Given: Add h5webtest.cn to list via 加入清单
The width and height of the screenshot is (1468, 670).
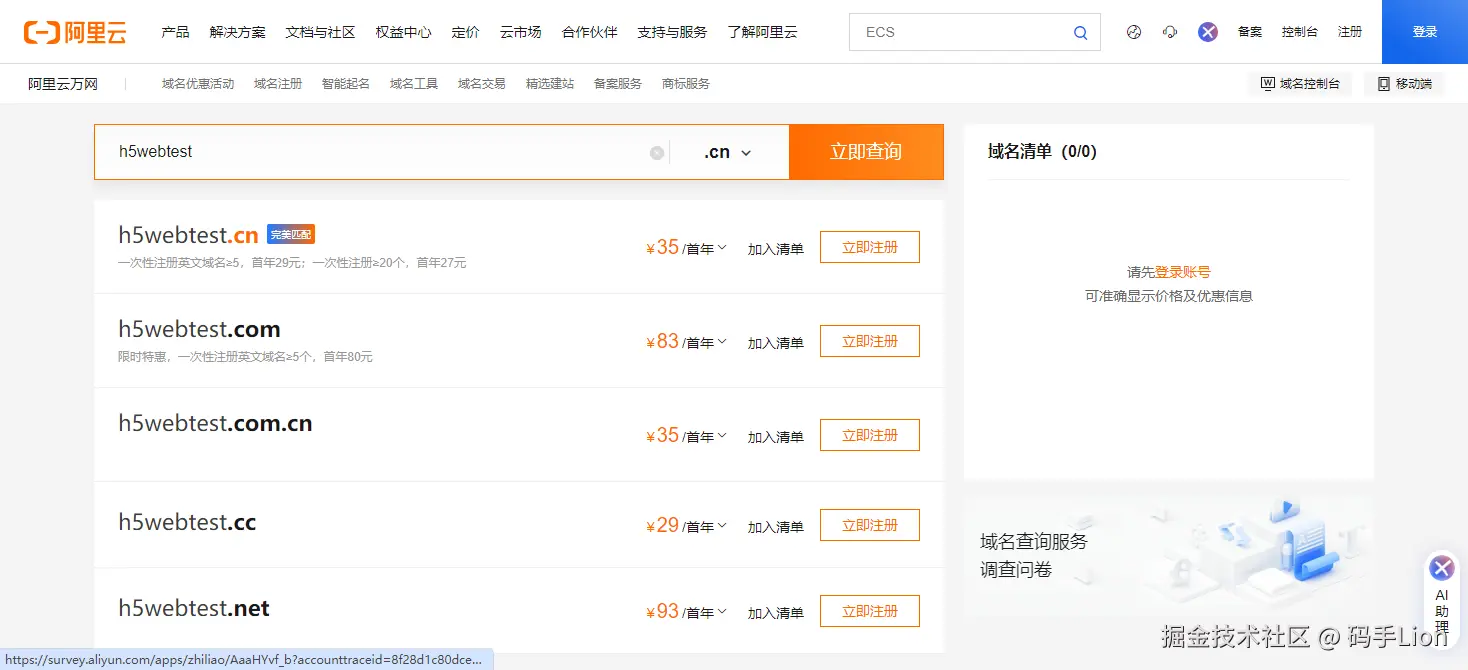Looking at the screenshot, I should pyautogui.click(x=776, y=249).
